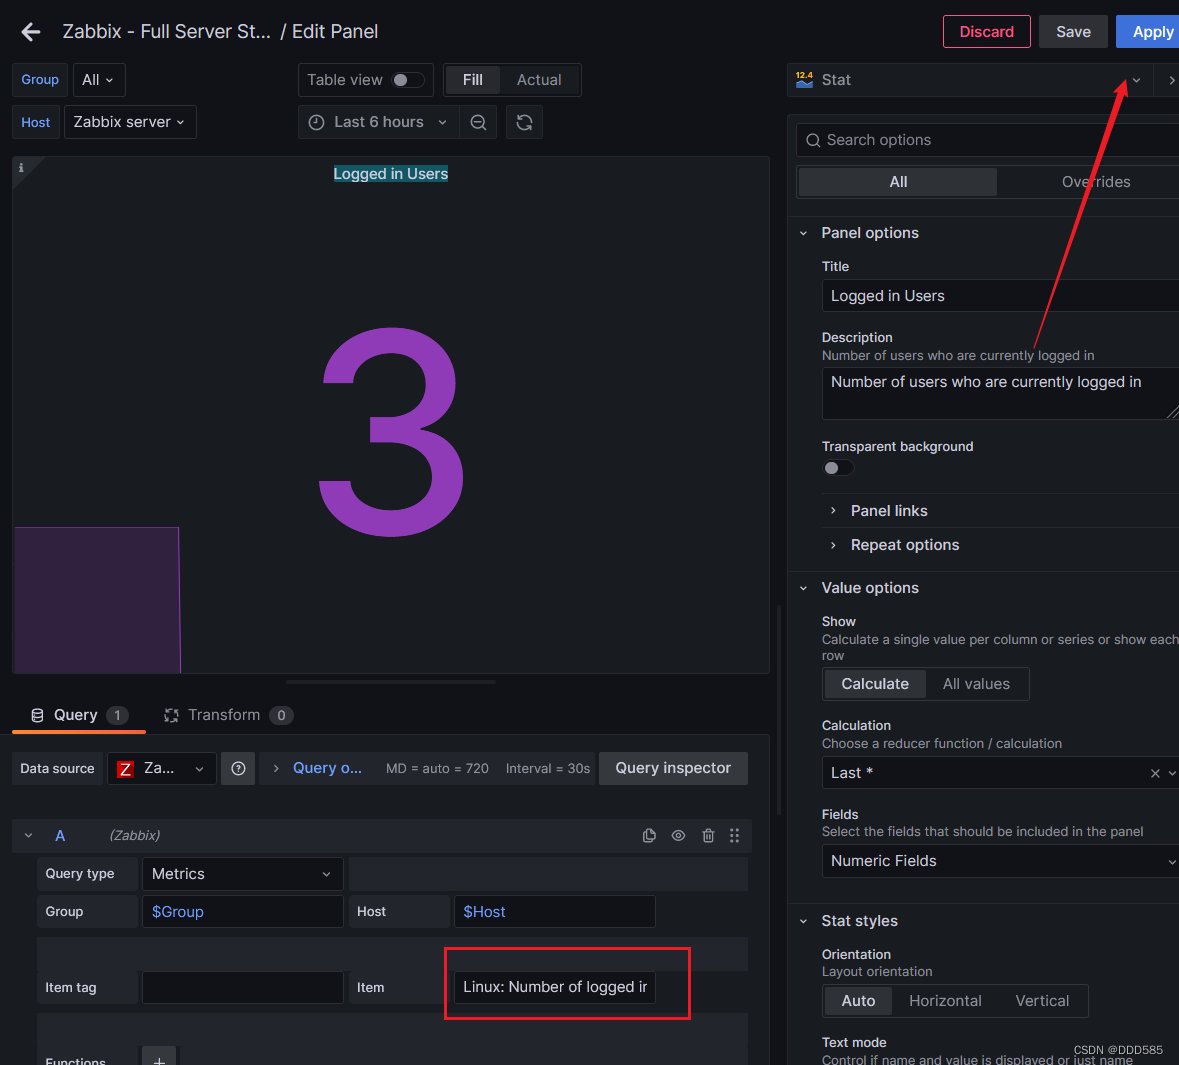The height and width of the screenshot is (1065, 1179).
Task: Click the Interval = 30s text
Action: click(547, 768)
